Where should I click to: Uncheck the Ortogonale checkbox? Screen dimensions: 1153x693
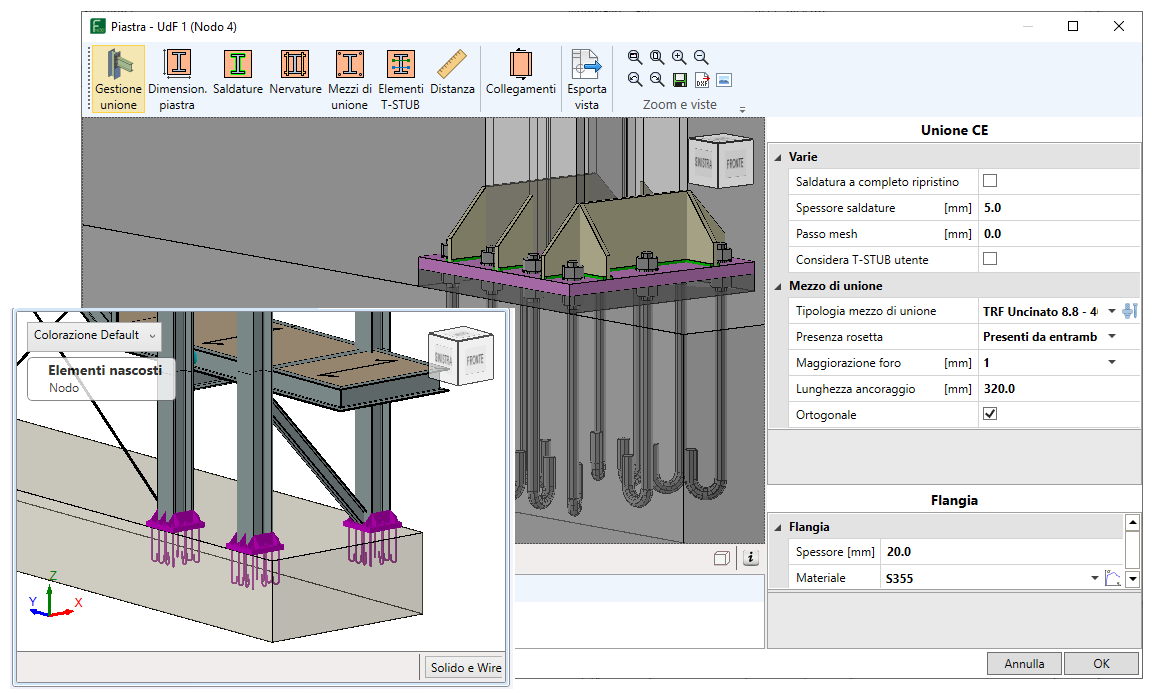(990, 415)
